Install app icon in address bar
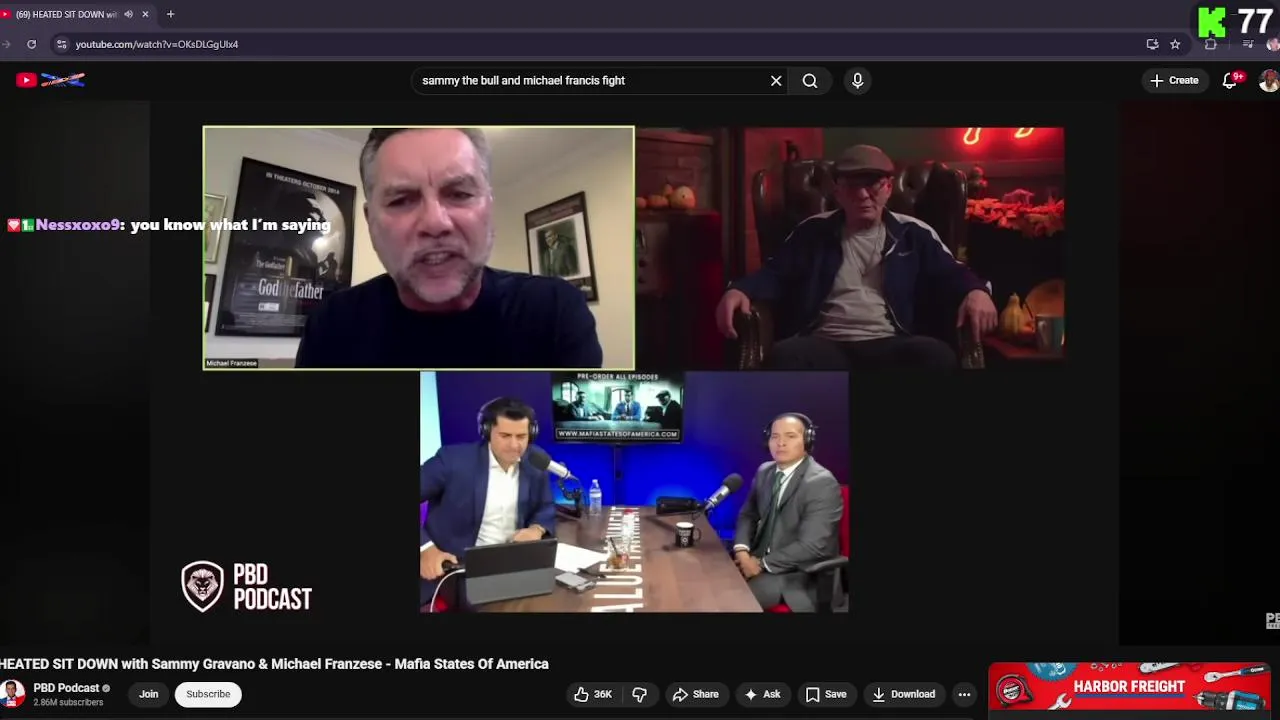The height and width of the screenshot is (720, 1280). tap(1152, 44)
